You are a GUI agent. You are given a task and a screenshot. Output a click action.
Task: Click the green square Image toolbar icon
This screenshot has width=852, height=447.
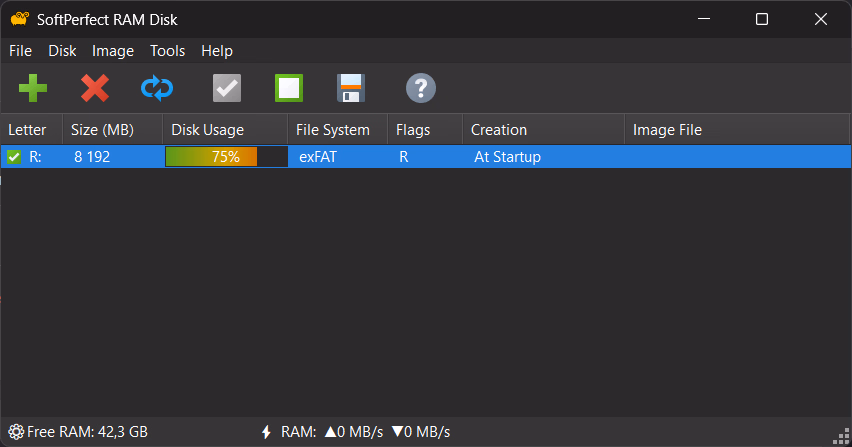click(289, 88)
